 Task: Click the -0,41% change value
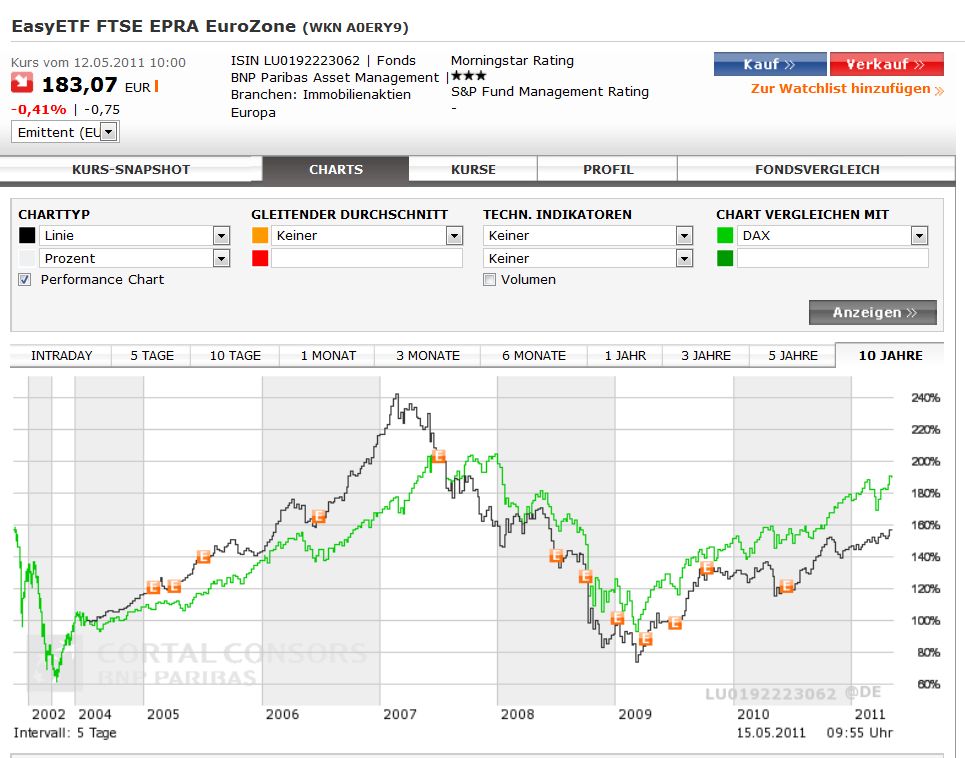pos(39,110)
